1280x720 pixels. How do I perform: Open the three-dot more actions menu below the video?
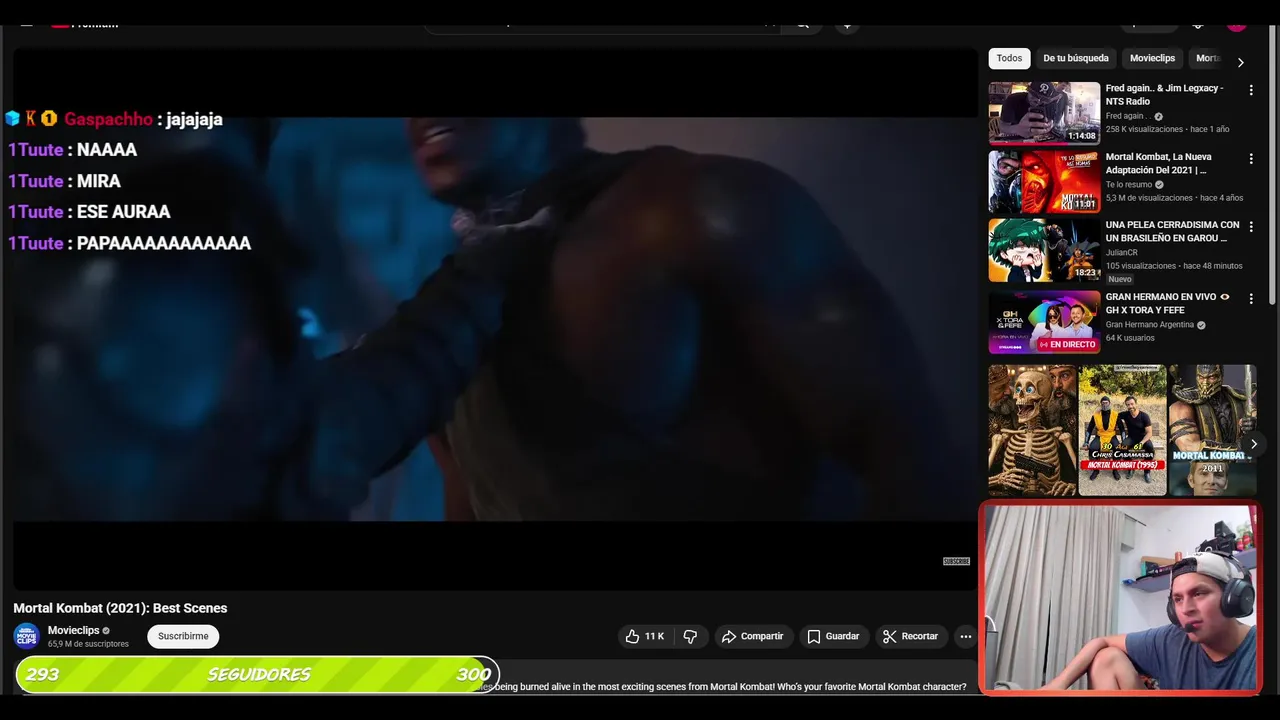pos(965,636)
